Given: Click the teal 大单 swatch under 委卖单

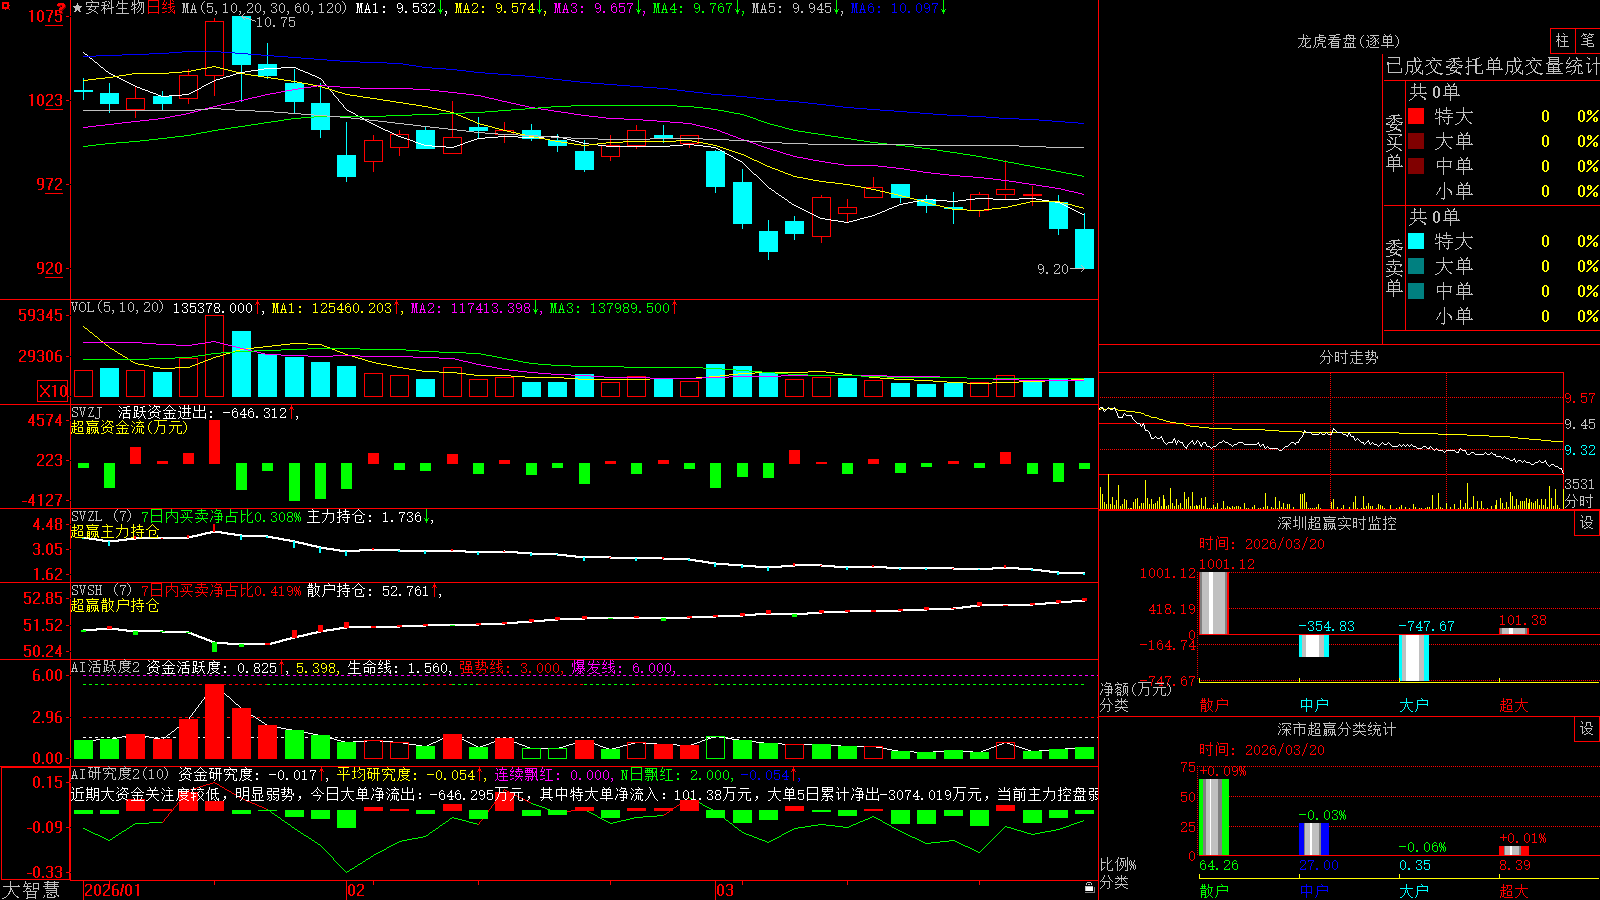Looking at the screenshot, I should [x=1416, y=266].
